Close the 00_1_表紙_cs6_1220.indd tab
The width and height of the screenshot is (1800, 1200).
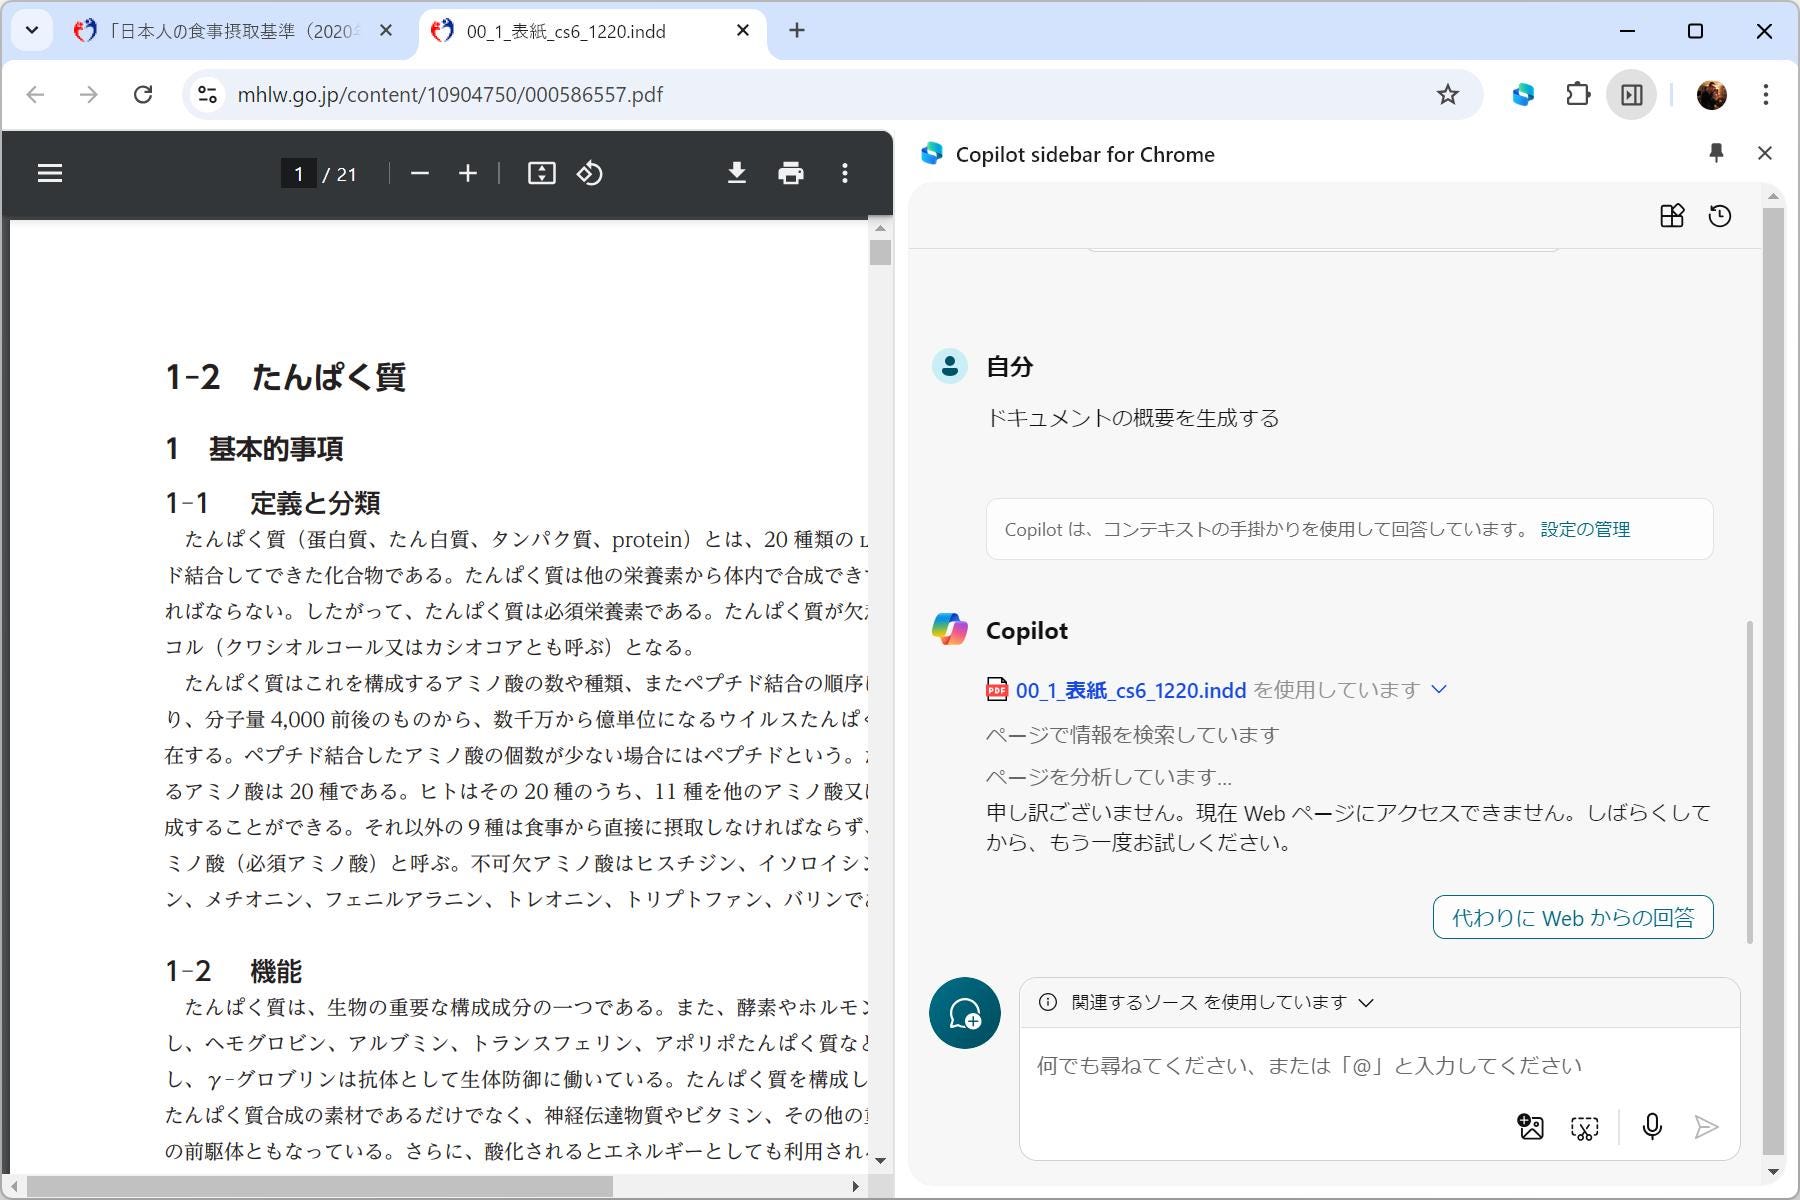click(743, 31)
